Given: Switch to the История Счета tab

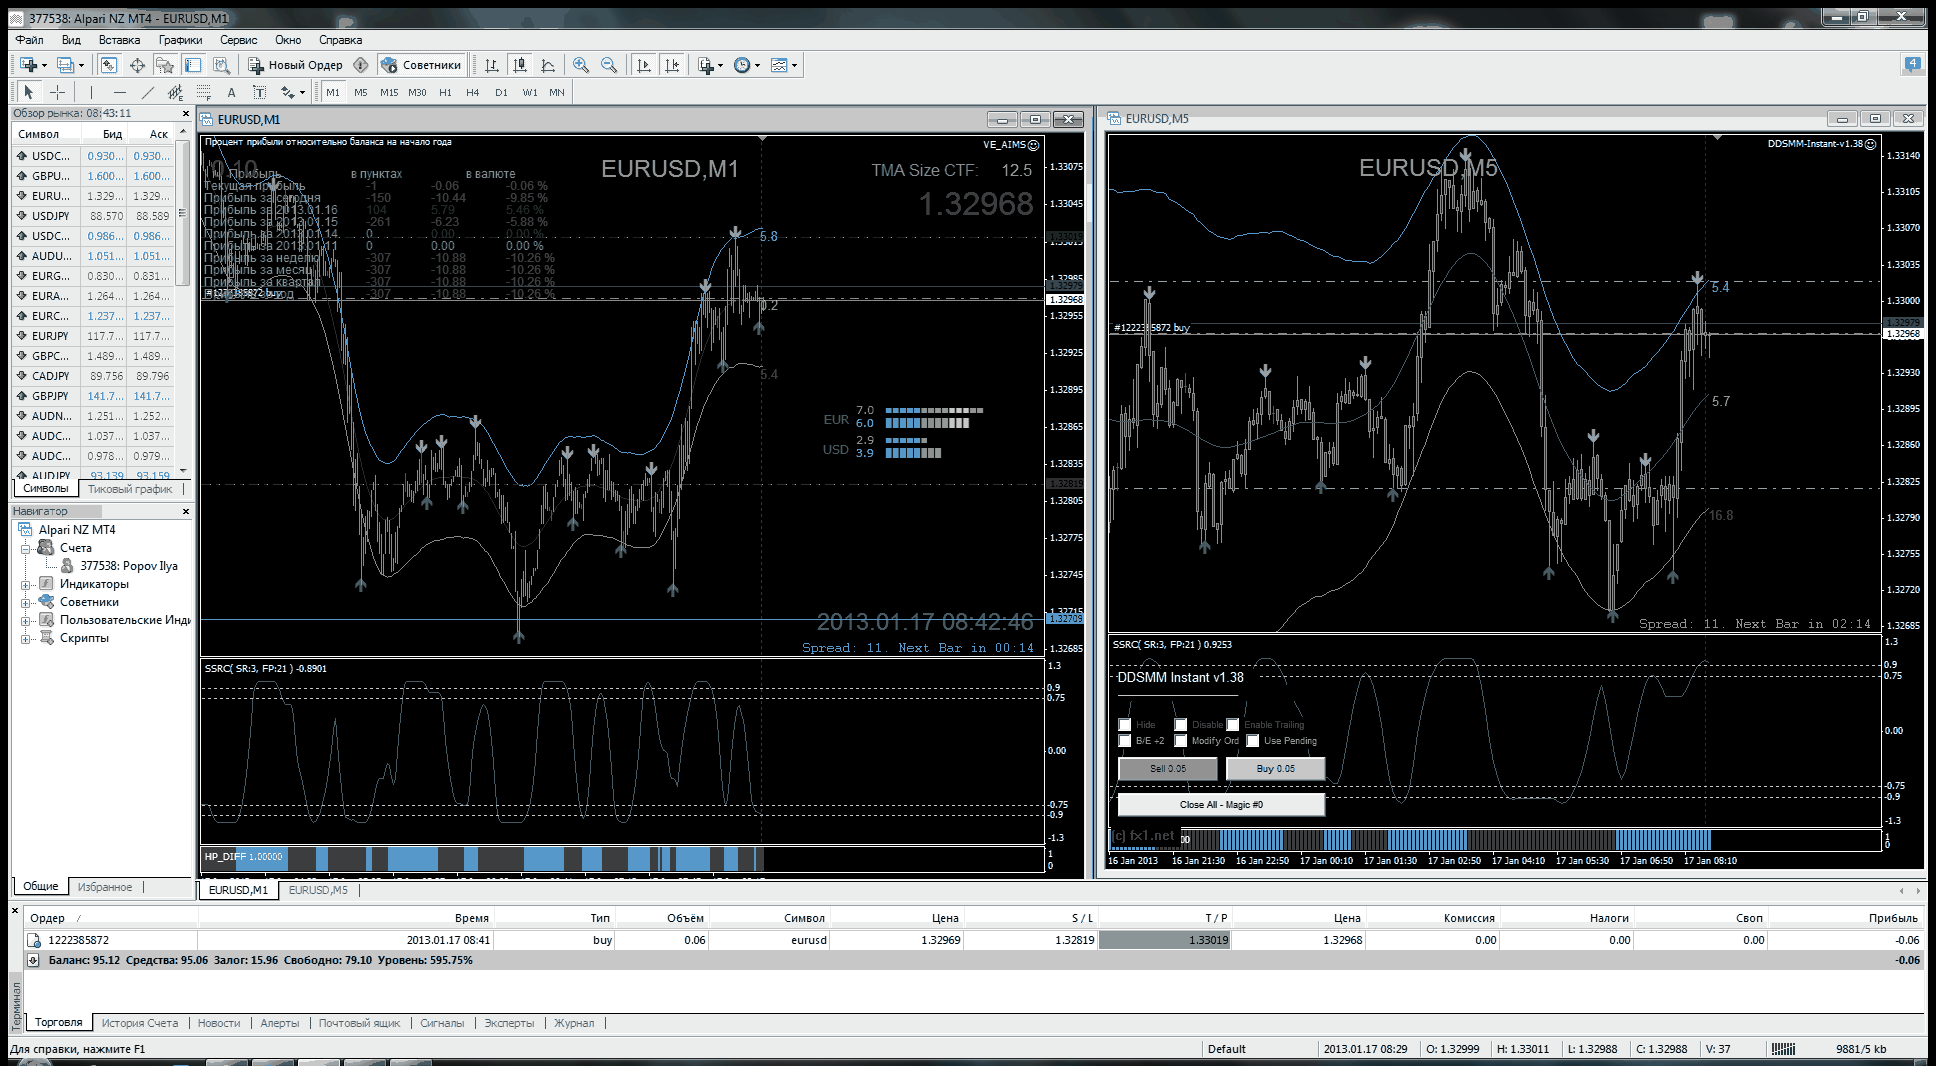Looking at the screenshot, I should [x=140, y=1023].
